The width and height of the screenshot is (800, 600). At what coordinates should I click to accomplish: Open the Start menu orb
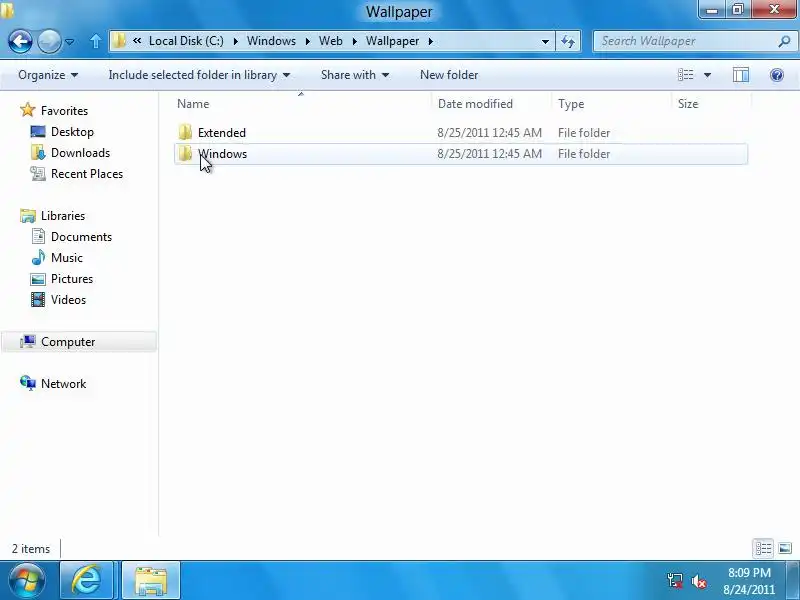[27, 581]
